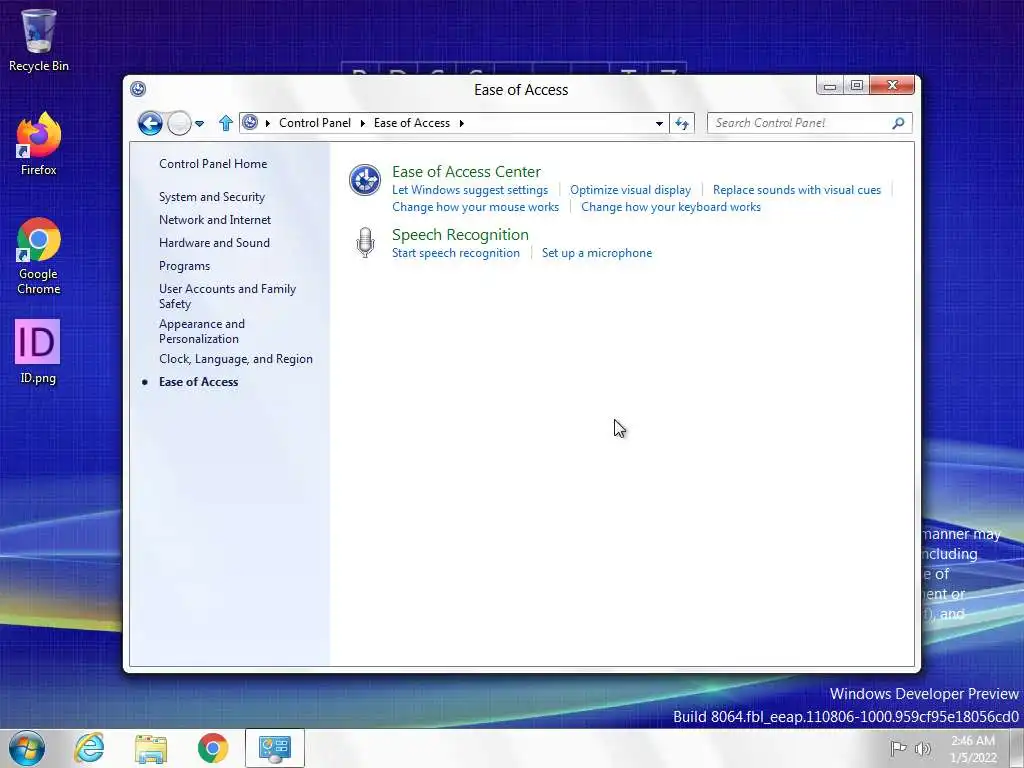
Task: Click the Speech Recognition microphone icon
Action: click(365, 242)
